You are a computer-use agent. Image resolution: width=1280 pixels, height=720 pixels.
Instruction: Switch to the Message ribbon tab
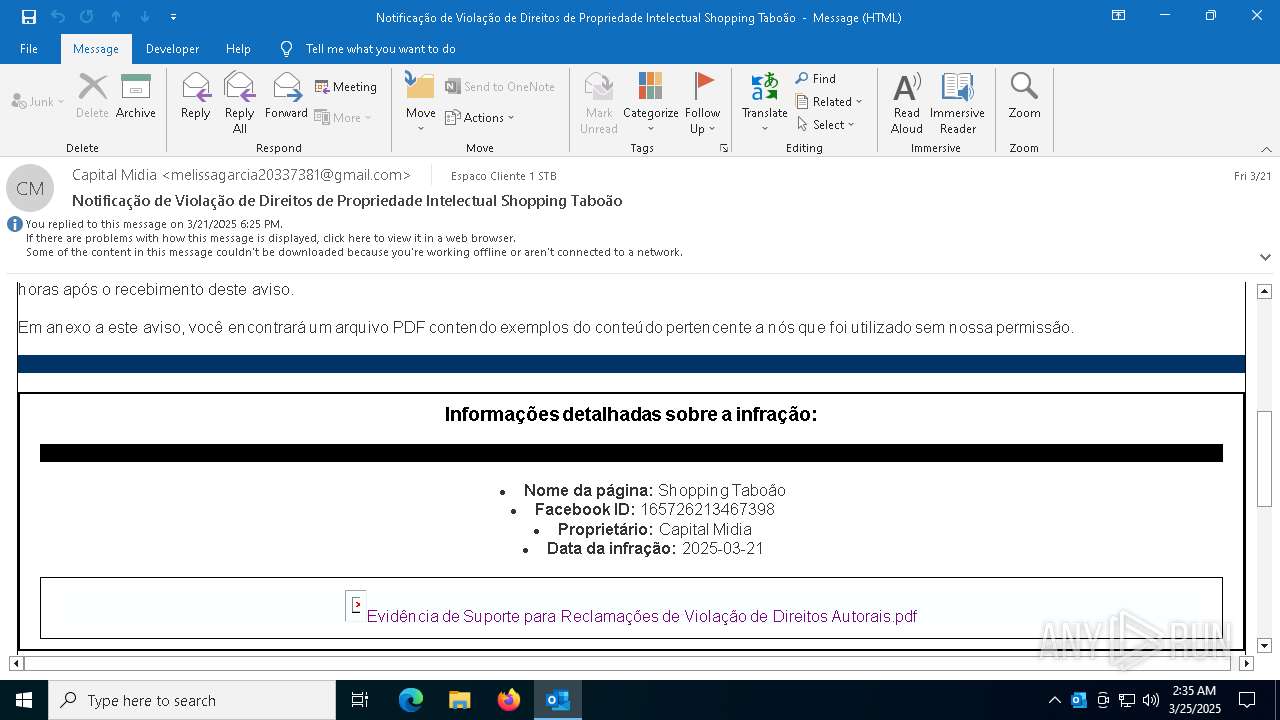(x=96, y=48)
